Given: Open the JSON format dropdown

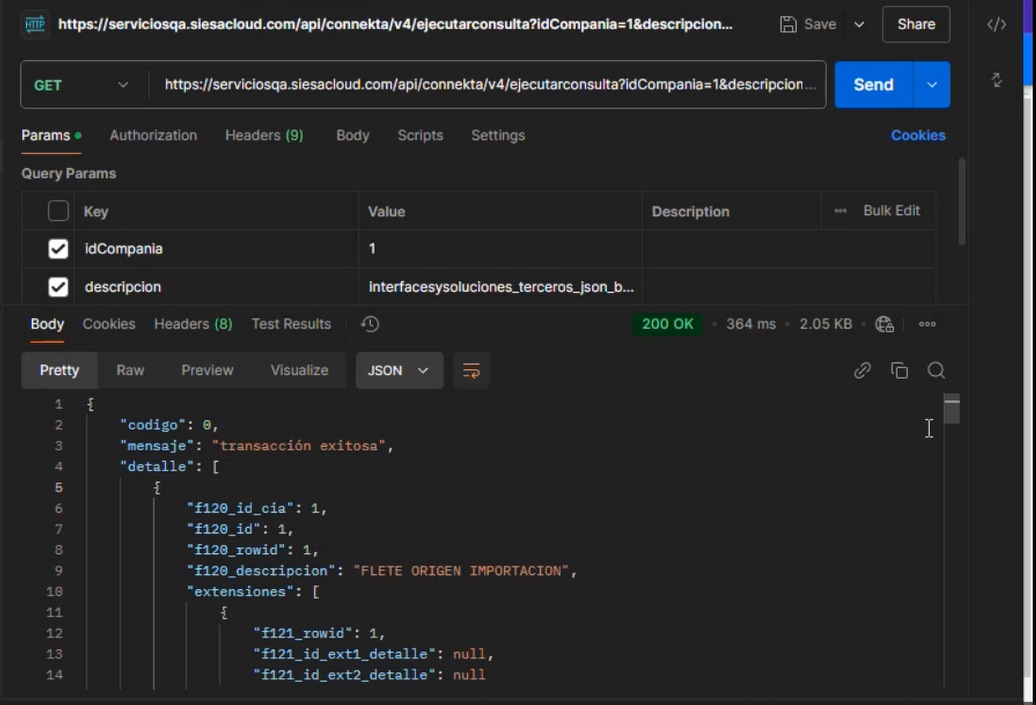Looking at the screenshot, I should [399, 370].
